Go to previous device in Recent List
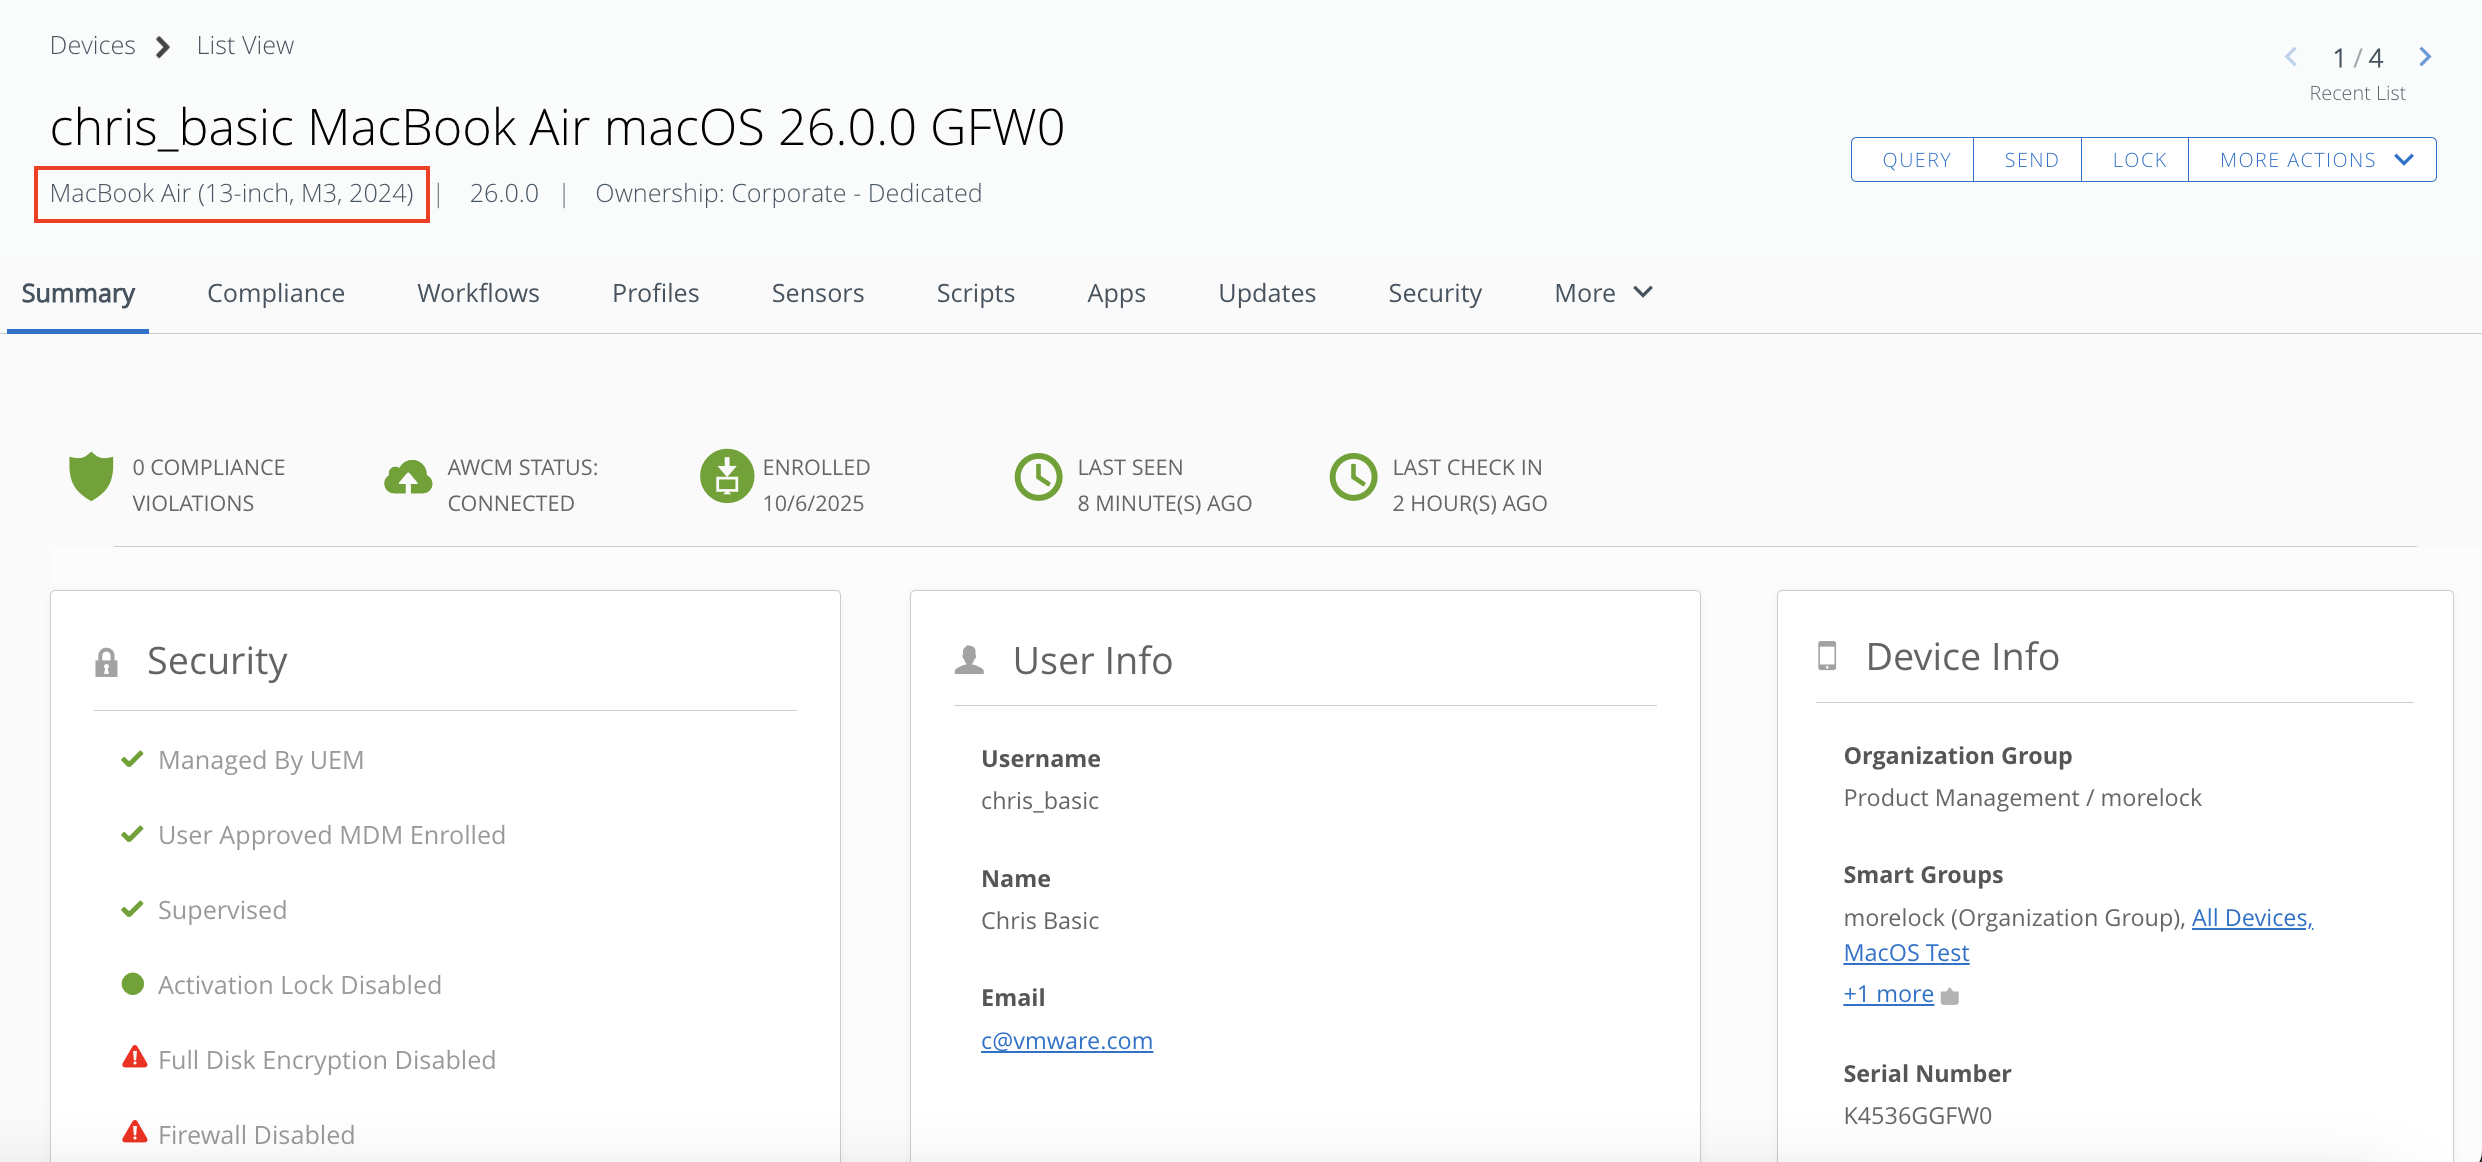This screenshot has height=1162, width=2482. click(2291, 57)
